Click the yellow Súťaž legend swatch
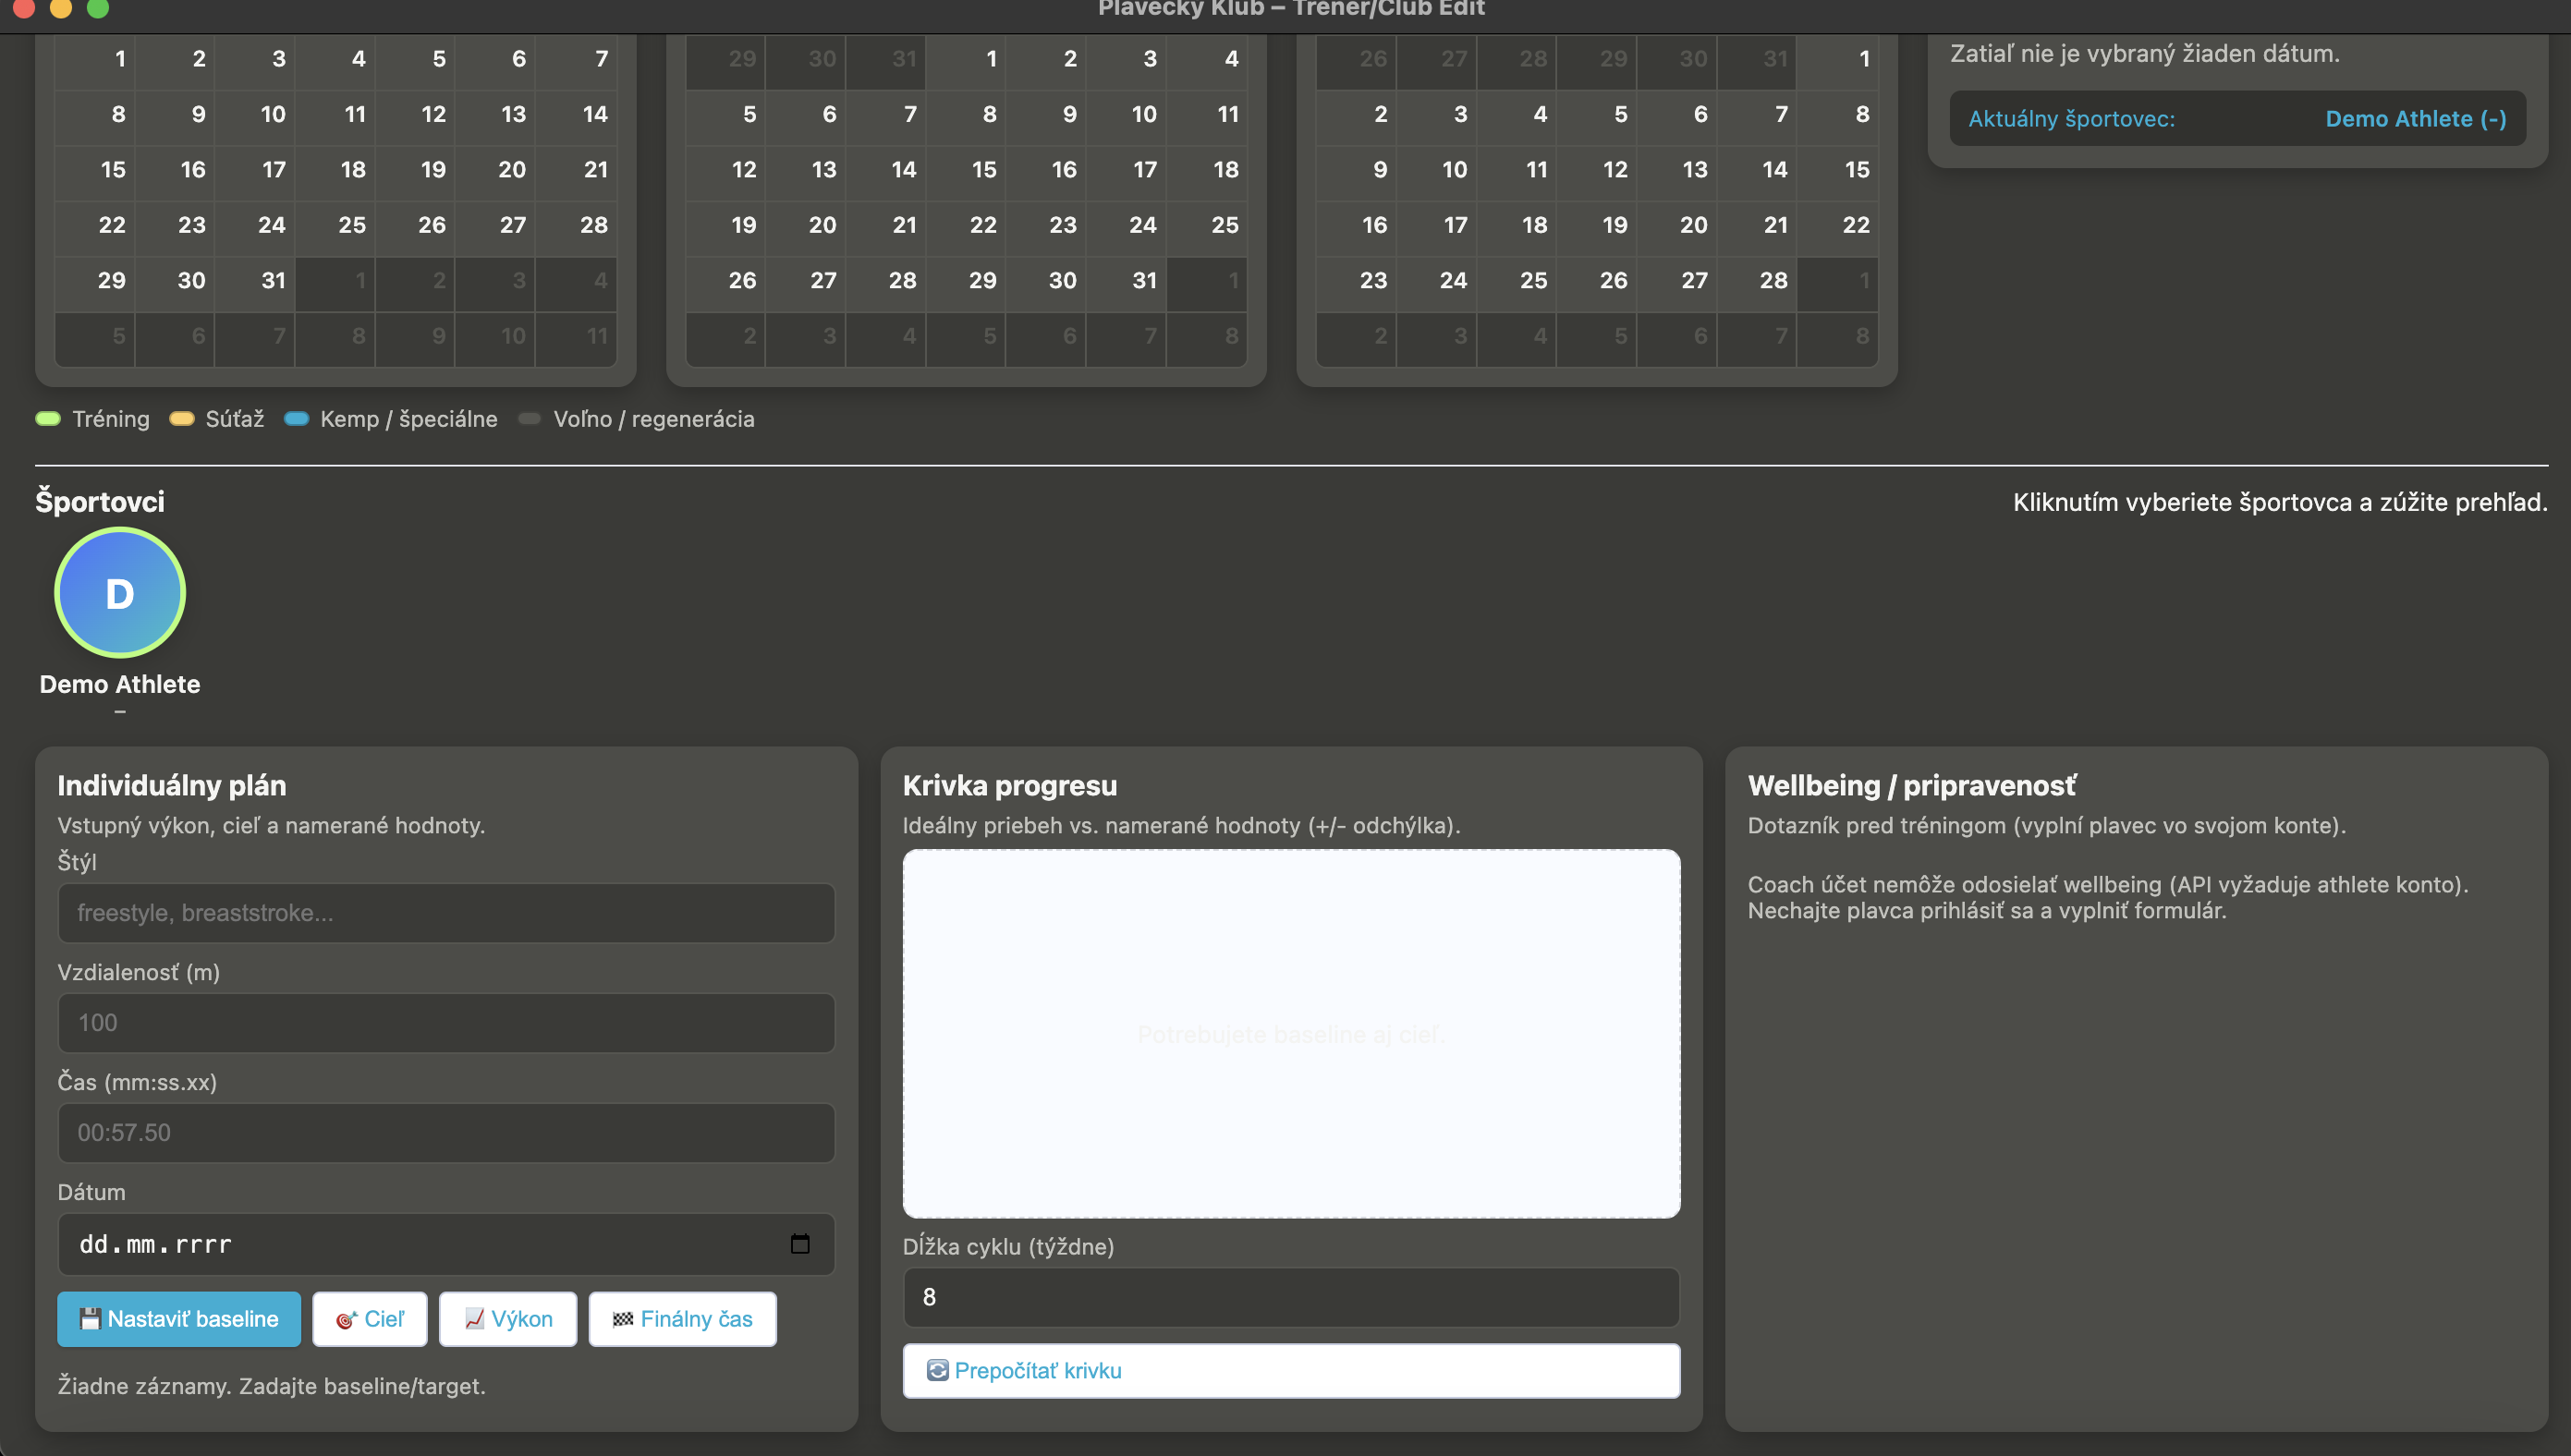The height and width of the screenshot is (1456, 2571). 181,419
